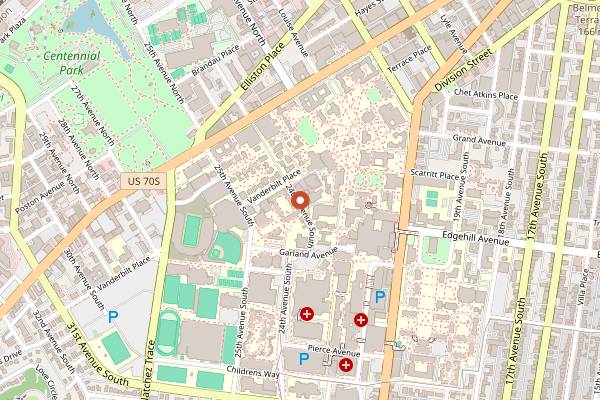Select the Villa Place label

583,287
